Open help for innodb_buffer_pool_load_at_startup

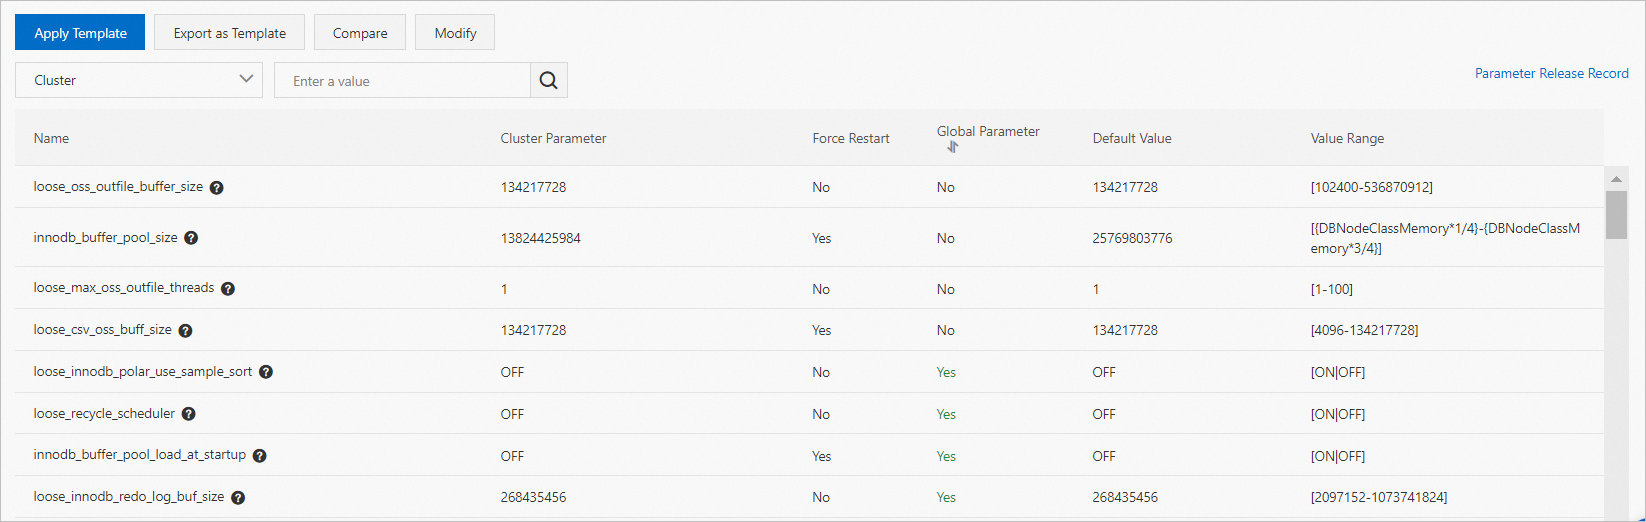259,456
